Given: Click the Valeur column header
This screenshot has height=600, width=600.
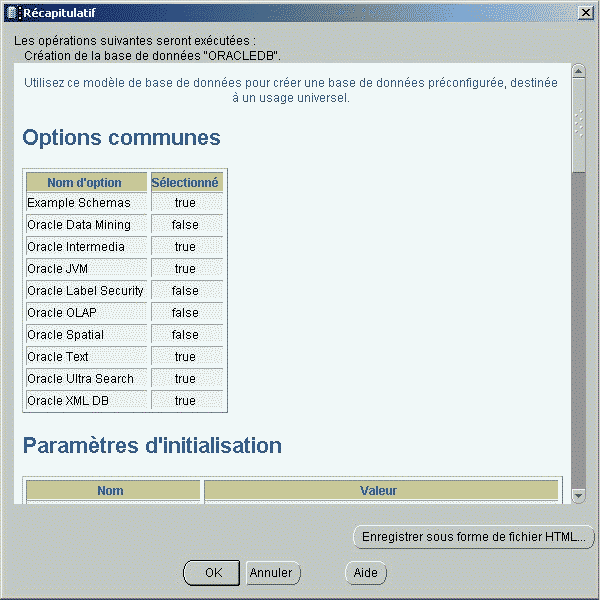Looking at the screenshot, I should click(378, 491).
